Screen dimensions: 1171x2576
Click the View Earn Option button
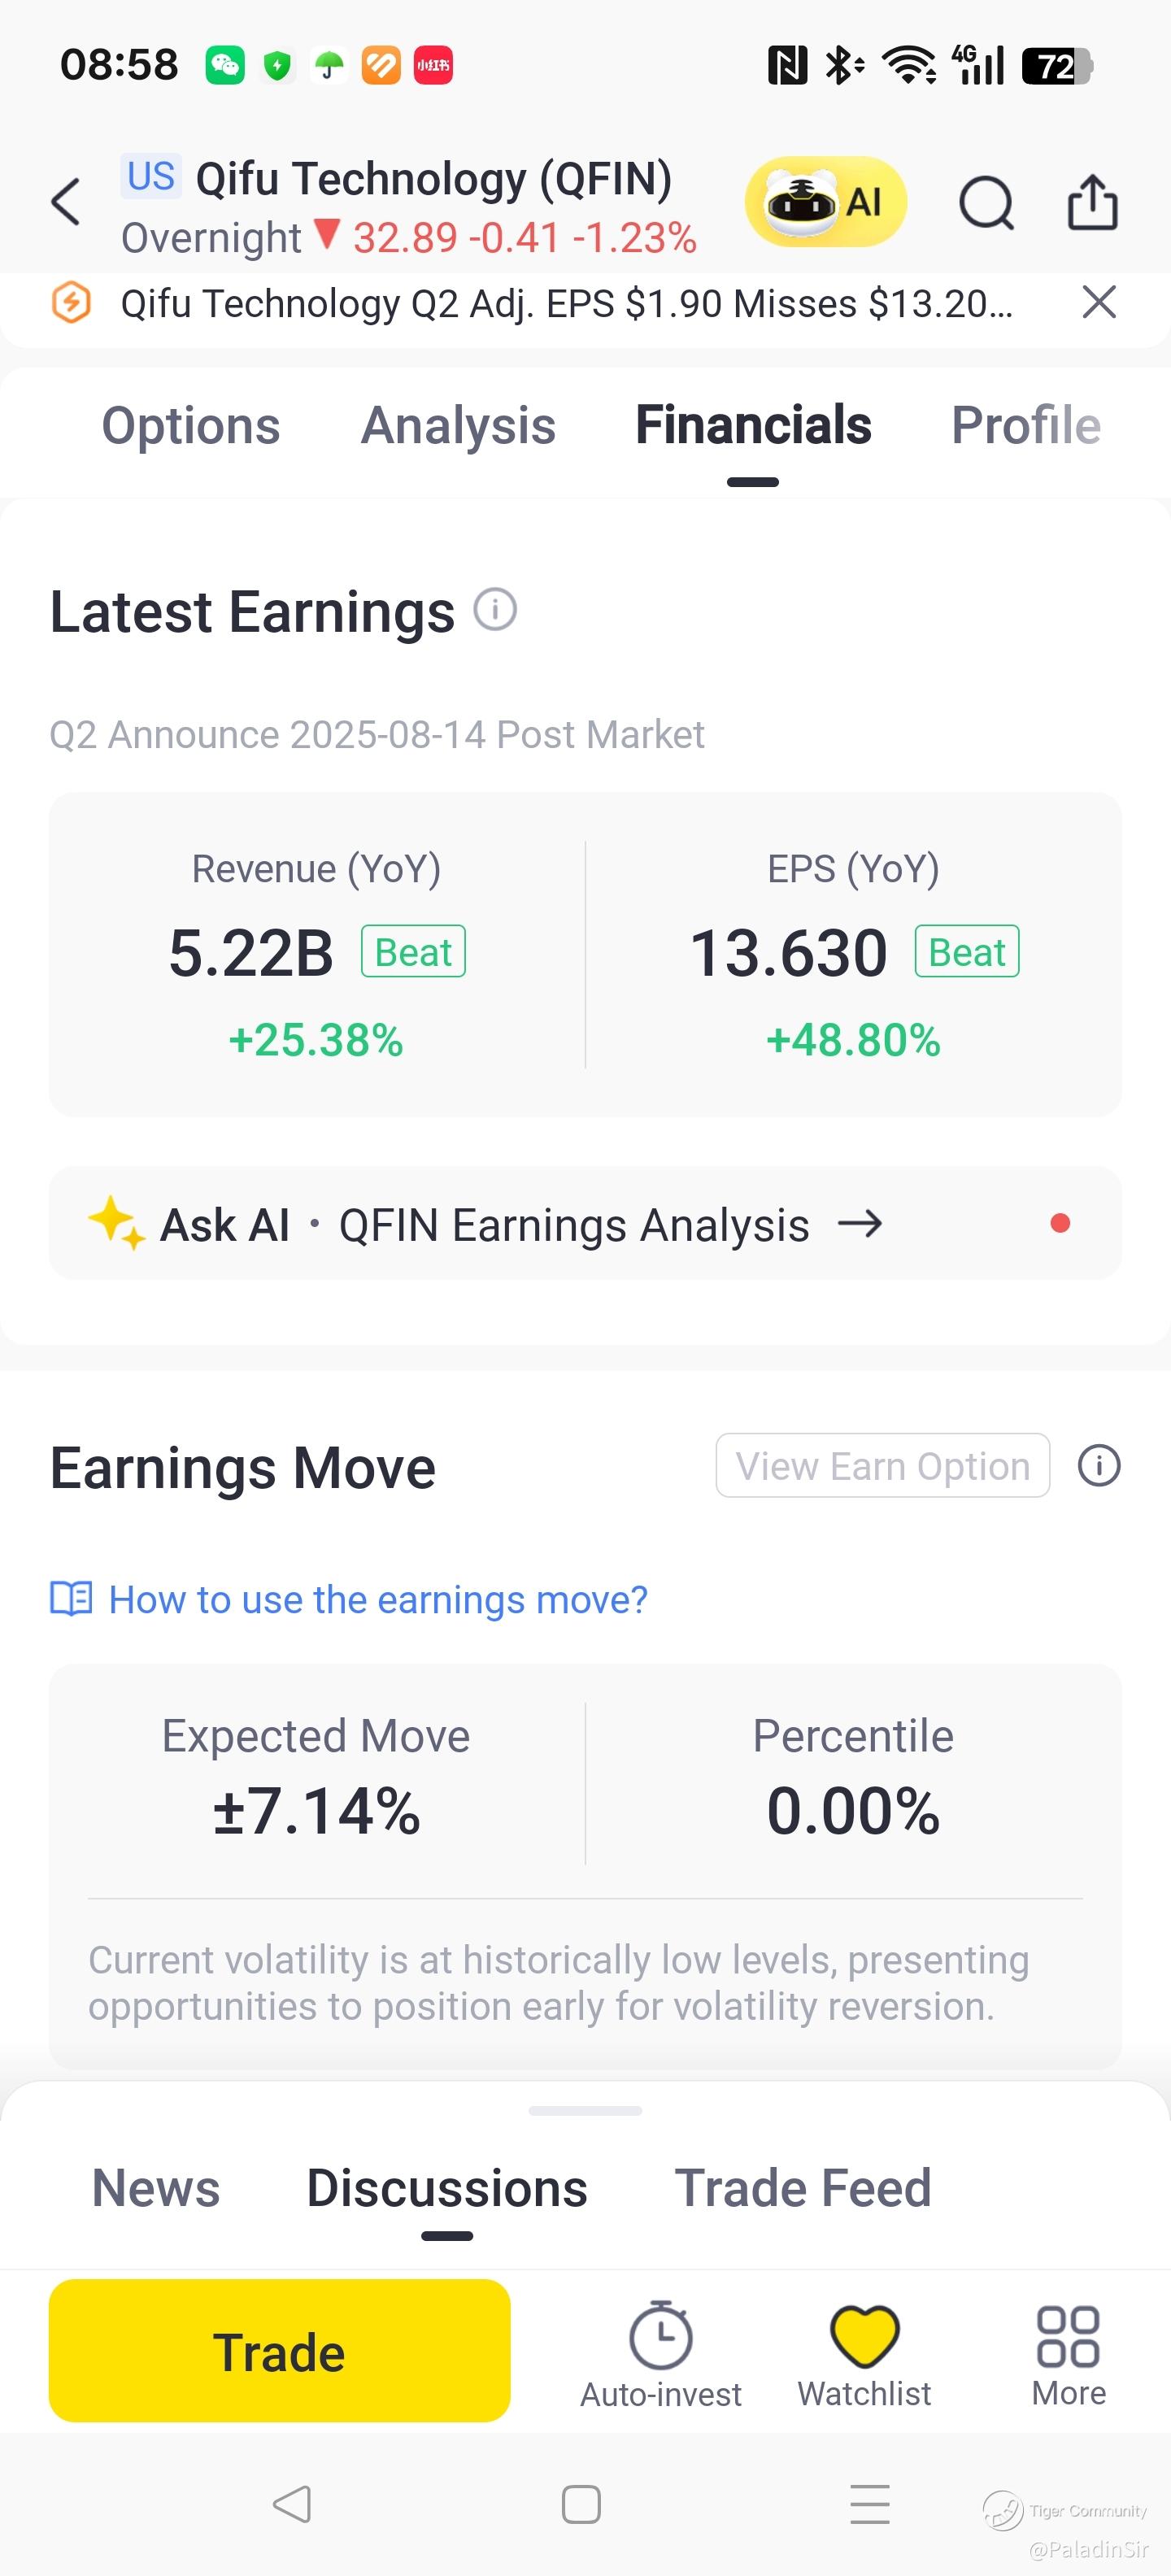883,1466
